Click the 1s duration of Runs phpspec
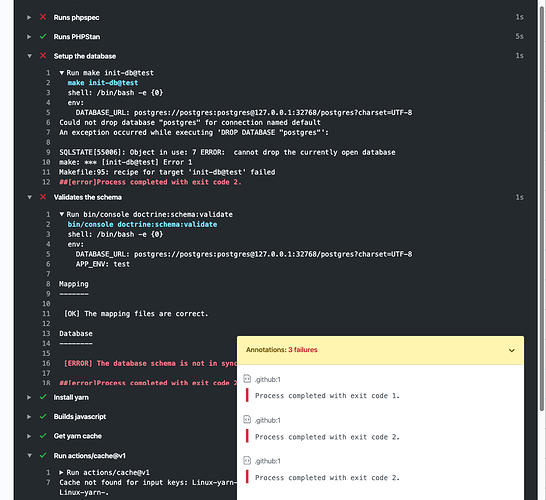Viewport: 546px width, 500px height. coord(519,17)
